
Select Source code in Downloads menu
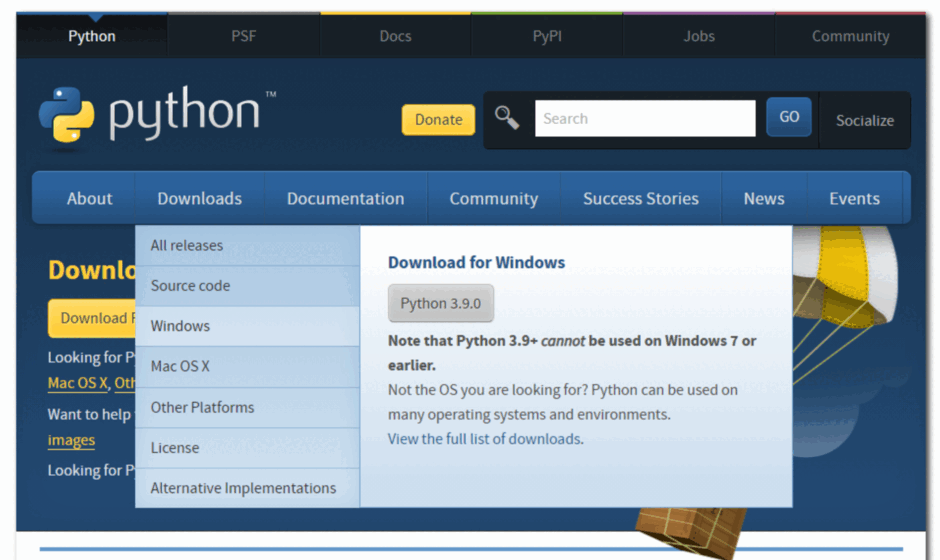[x=248, y=286]
